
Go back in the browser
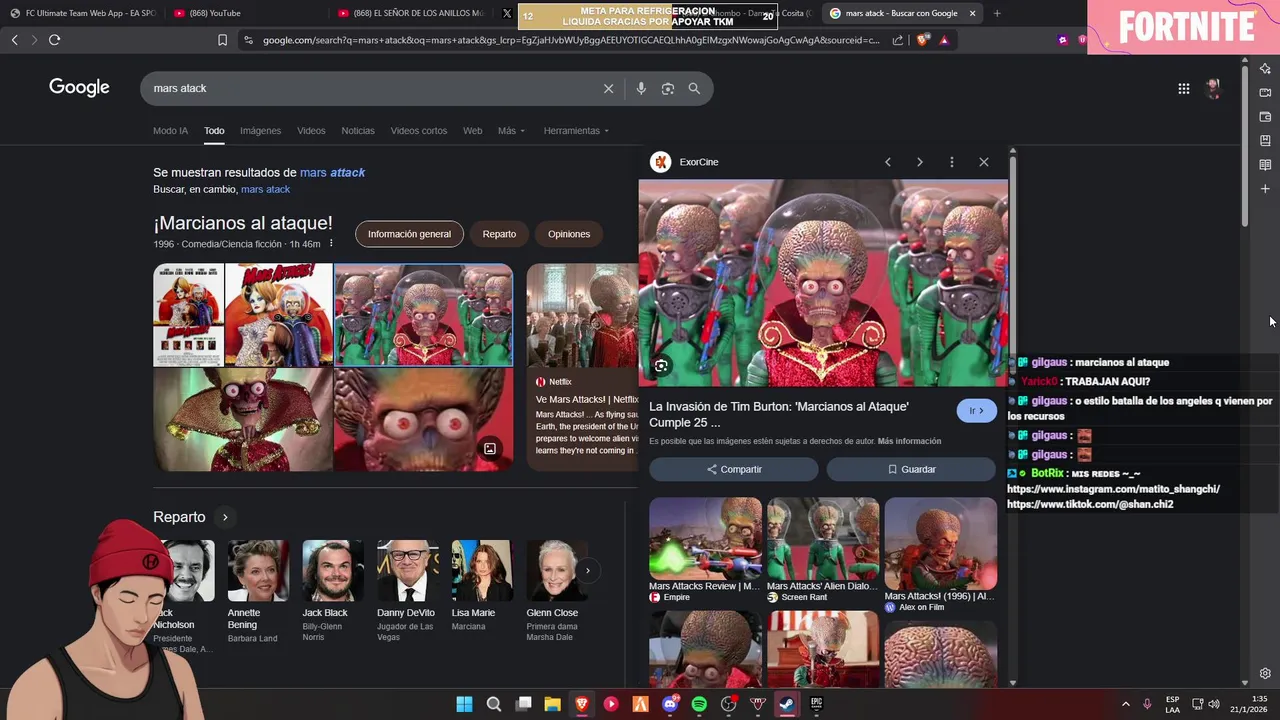[14, 40]
